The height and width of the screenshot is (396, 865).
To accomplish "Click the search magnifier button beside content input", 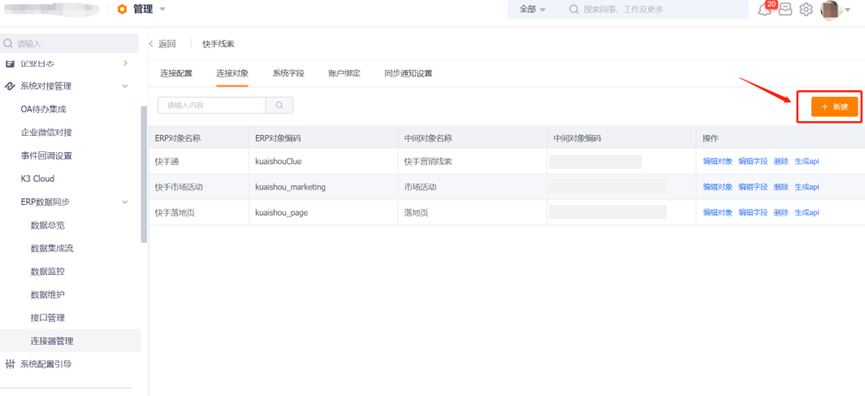I will [280, 105].
